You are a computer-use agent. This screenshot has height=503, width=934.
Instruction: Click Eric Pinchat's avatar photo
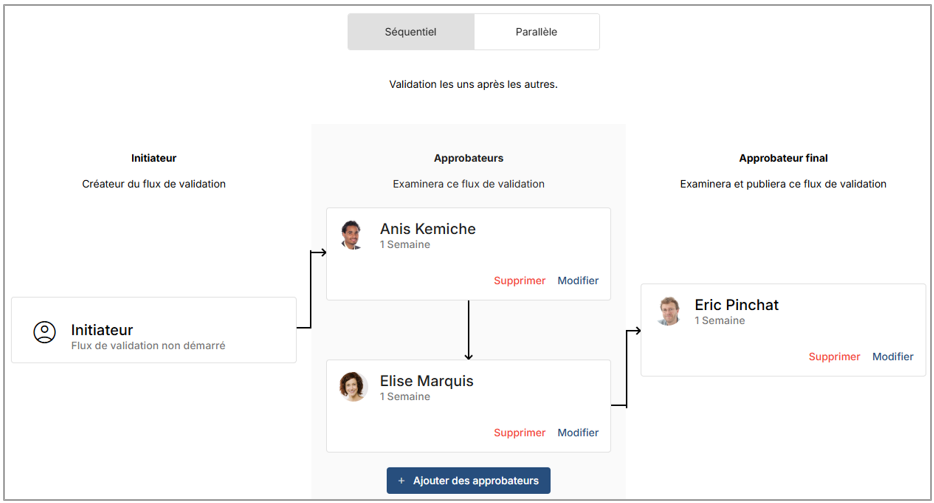point(668,310)
